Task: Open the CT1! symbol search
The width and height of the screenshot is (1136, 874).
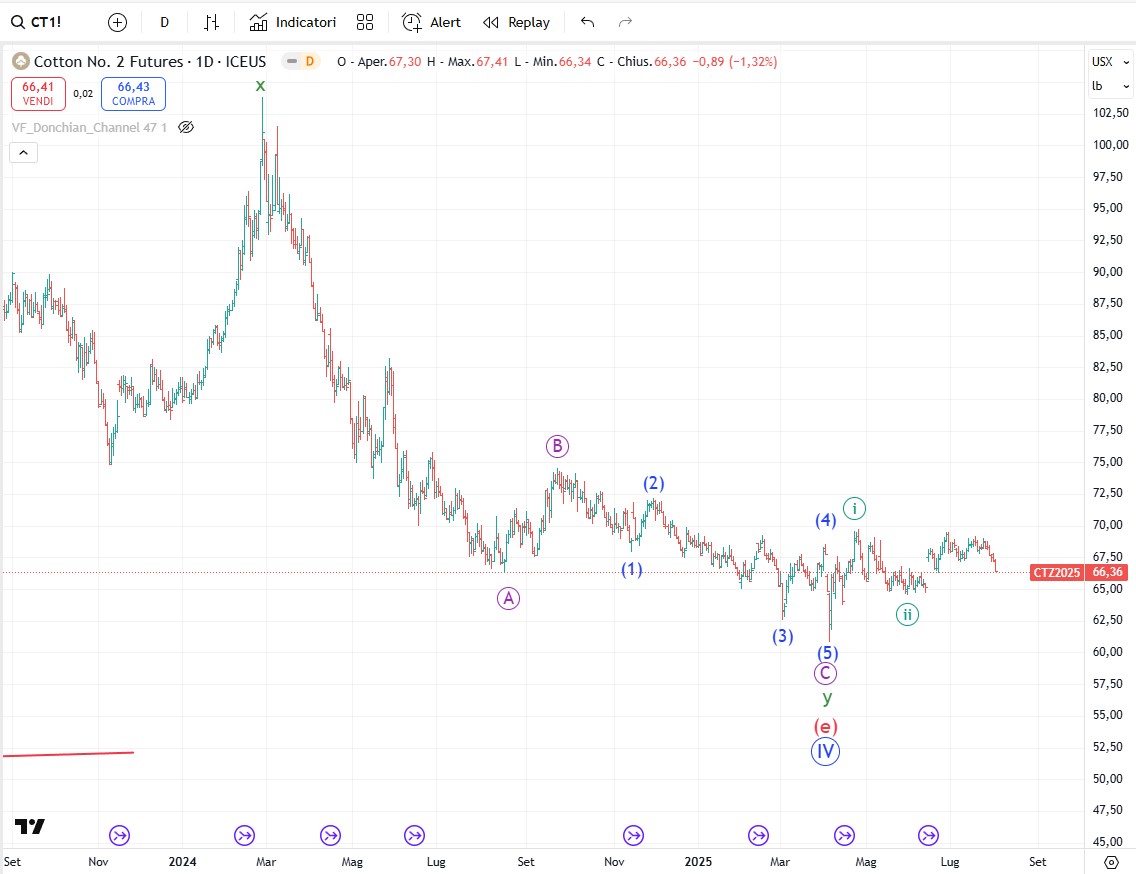Action: [x=38, y=22]
